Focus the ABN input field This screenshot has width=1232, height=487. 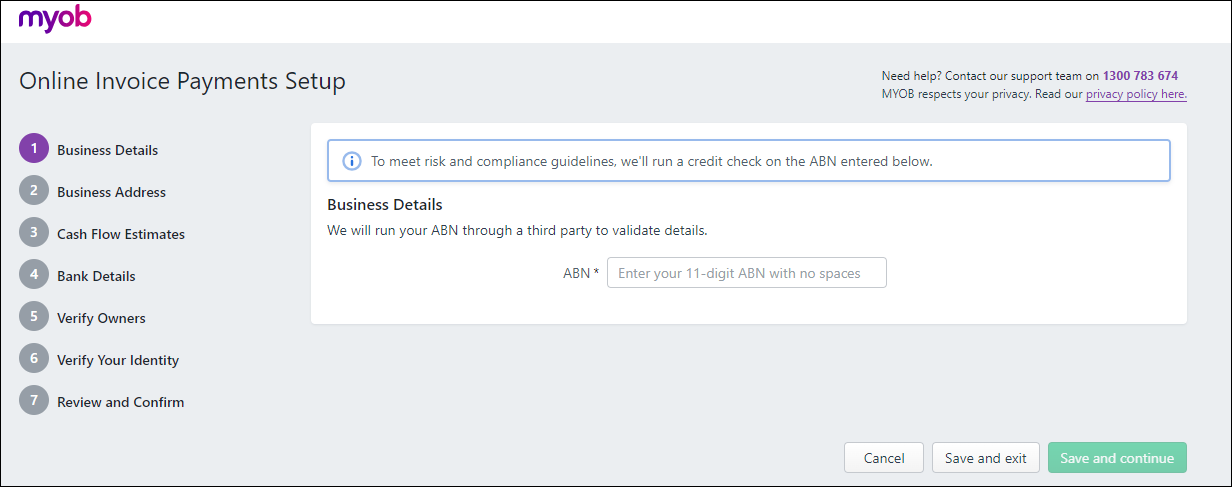pyautogui.click(x=746, y=273)
